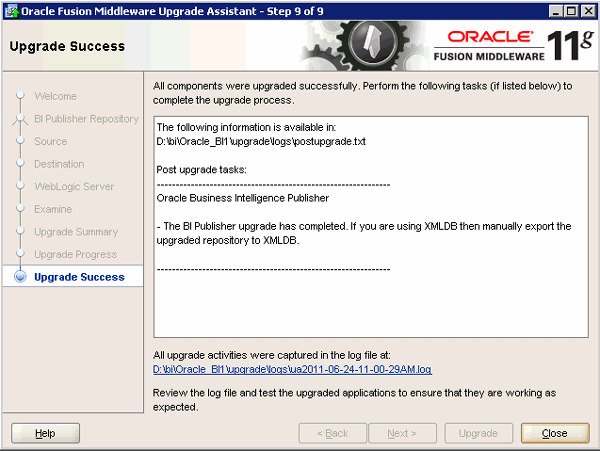Open Help for the upgrade assistant

click(x=45, y=433)
